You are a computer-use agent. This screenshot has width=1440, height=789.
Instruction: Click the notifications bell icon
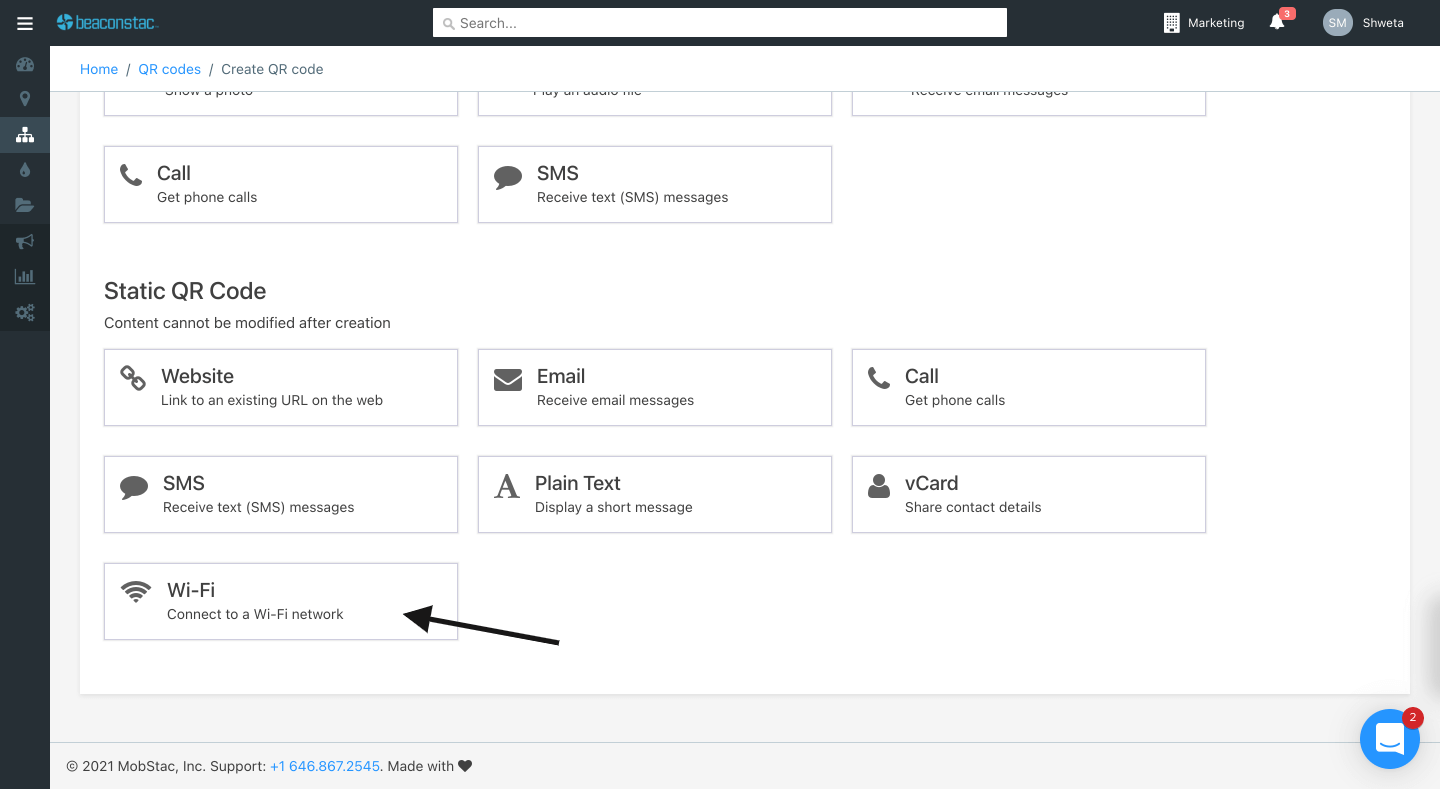pos(1277,23)
